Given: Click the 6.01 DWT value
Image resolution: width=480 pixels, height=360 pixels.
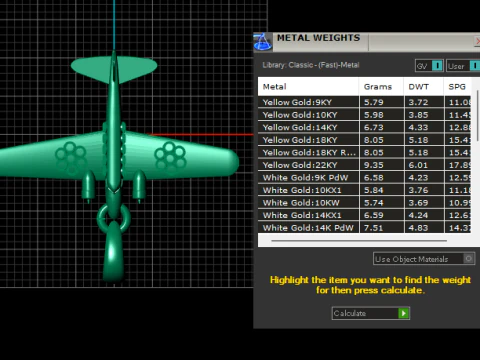Looking at the screenshot, I should 418,165.
